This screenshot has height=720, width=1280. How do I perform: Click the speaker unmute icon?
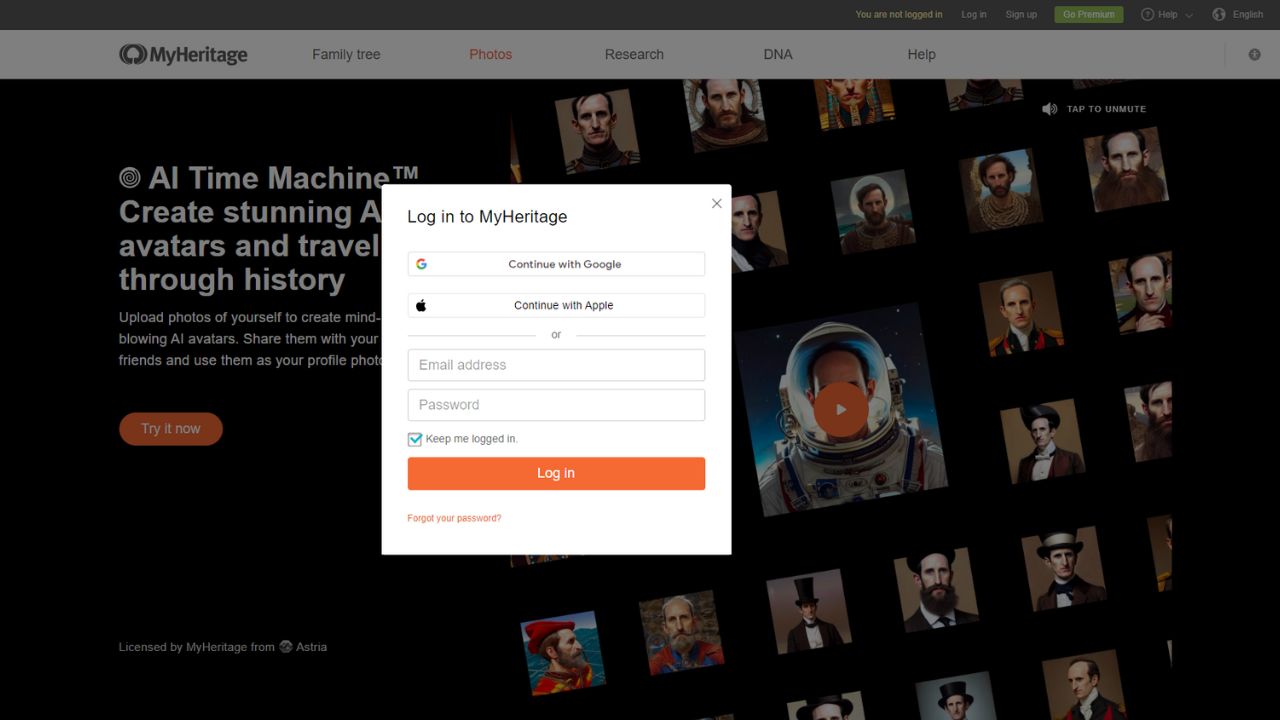[1049, 109]
